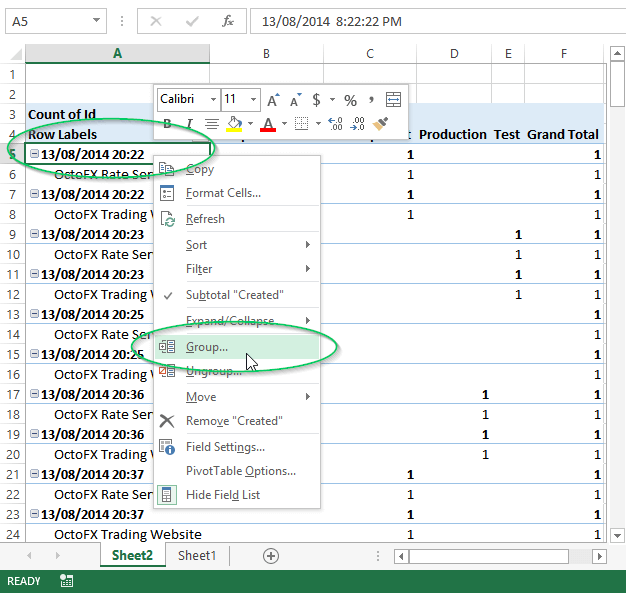The image size is (626, 593).
Task: Uncheck Subtotal "Created" menu option
Action: click(x=234, y=295)
